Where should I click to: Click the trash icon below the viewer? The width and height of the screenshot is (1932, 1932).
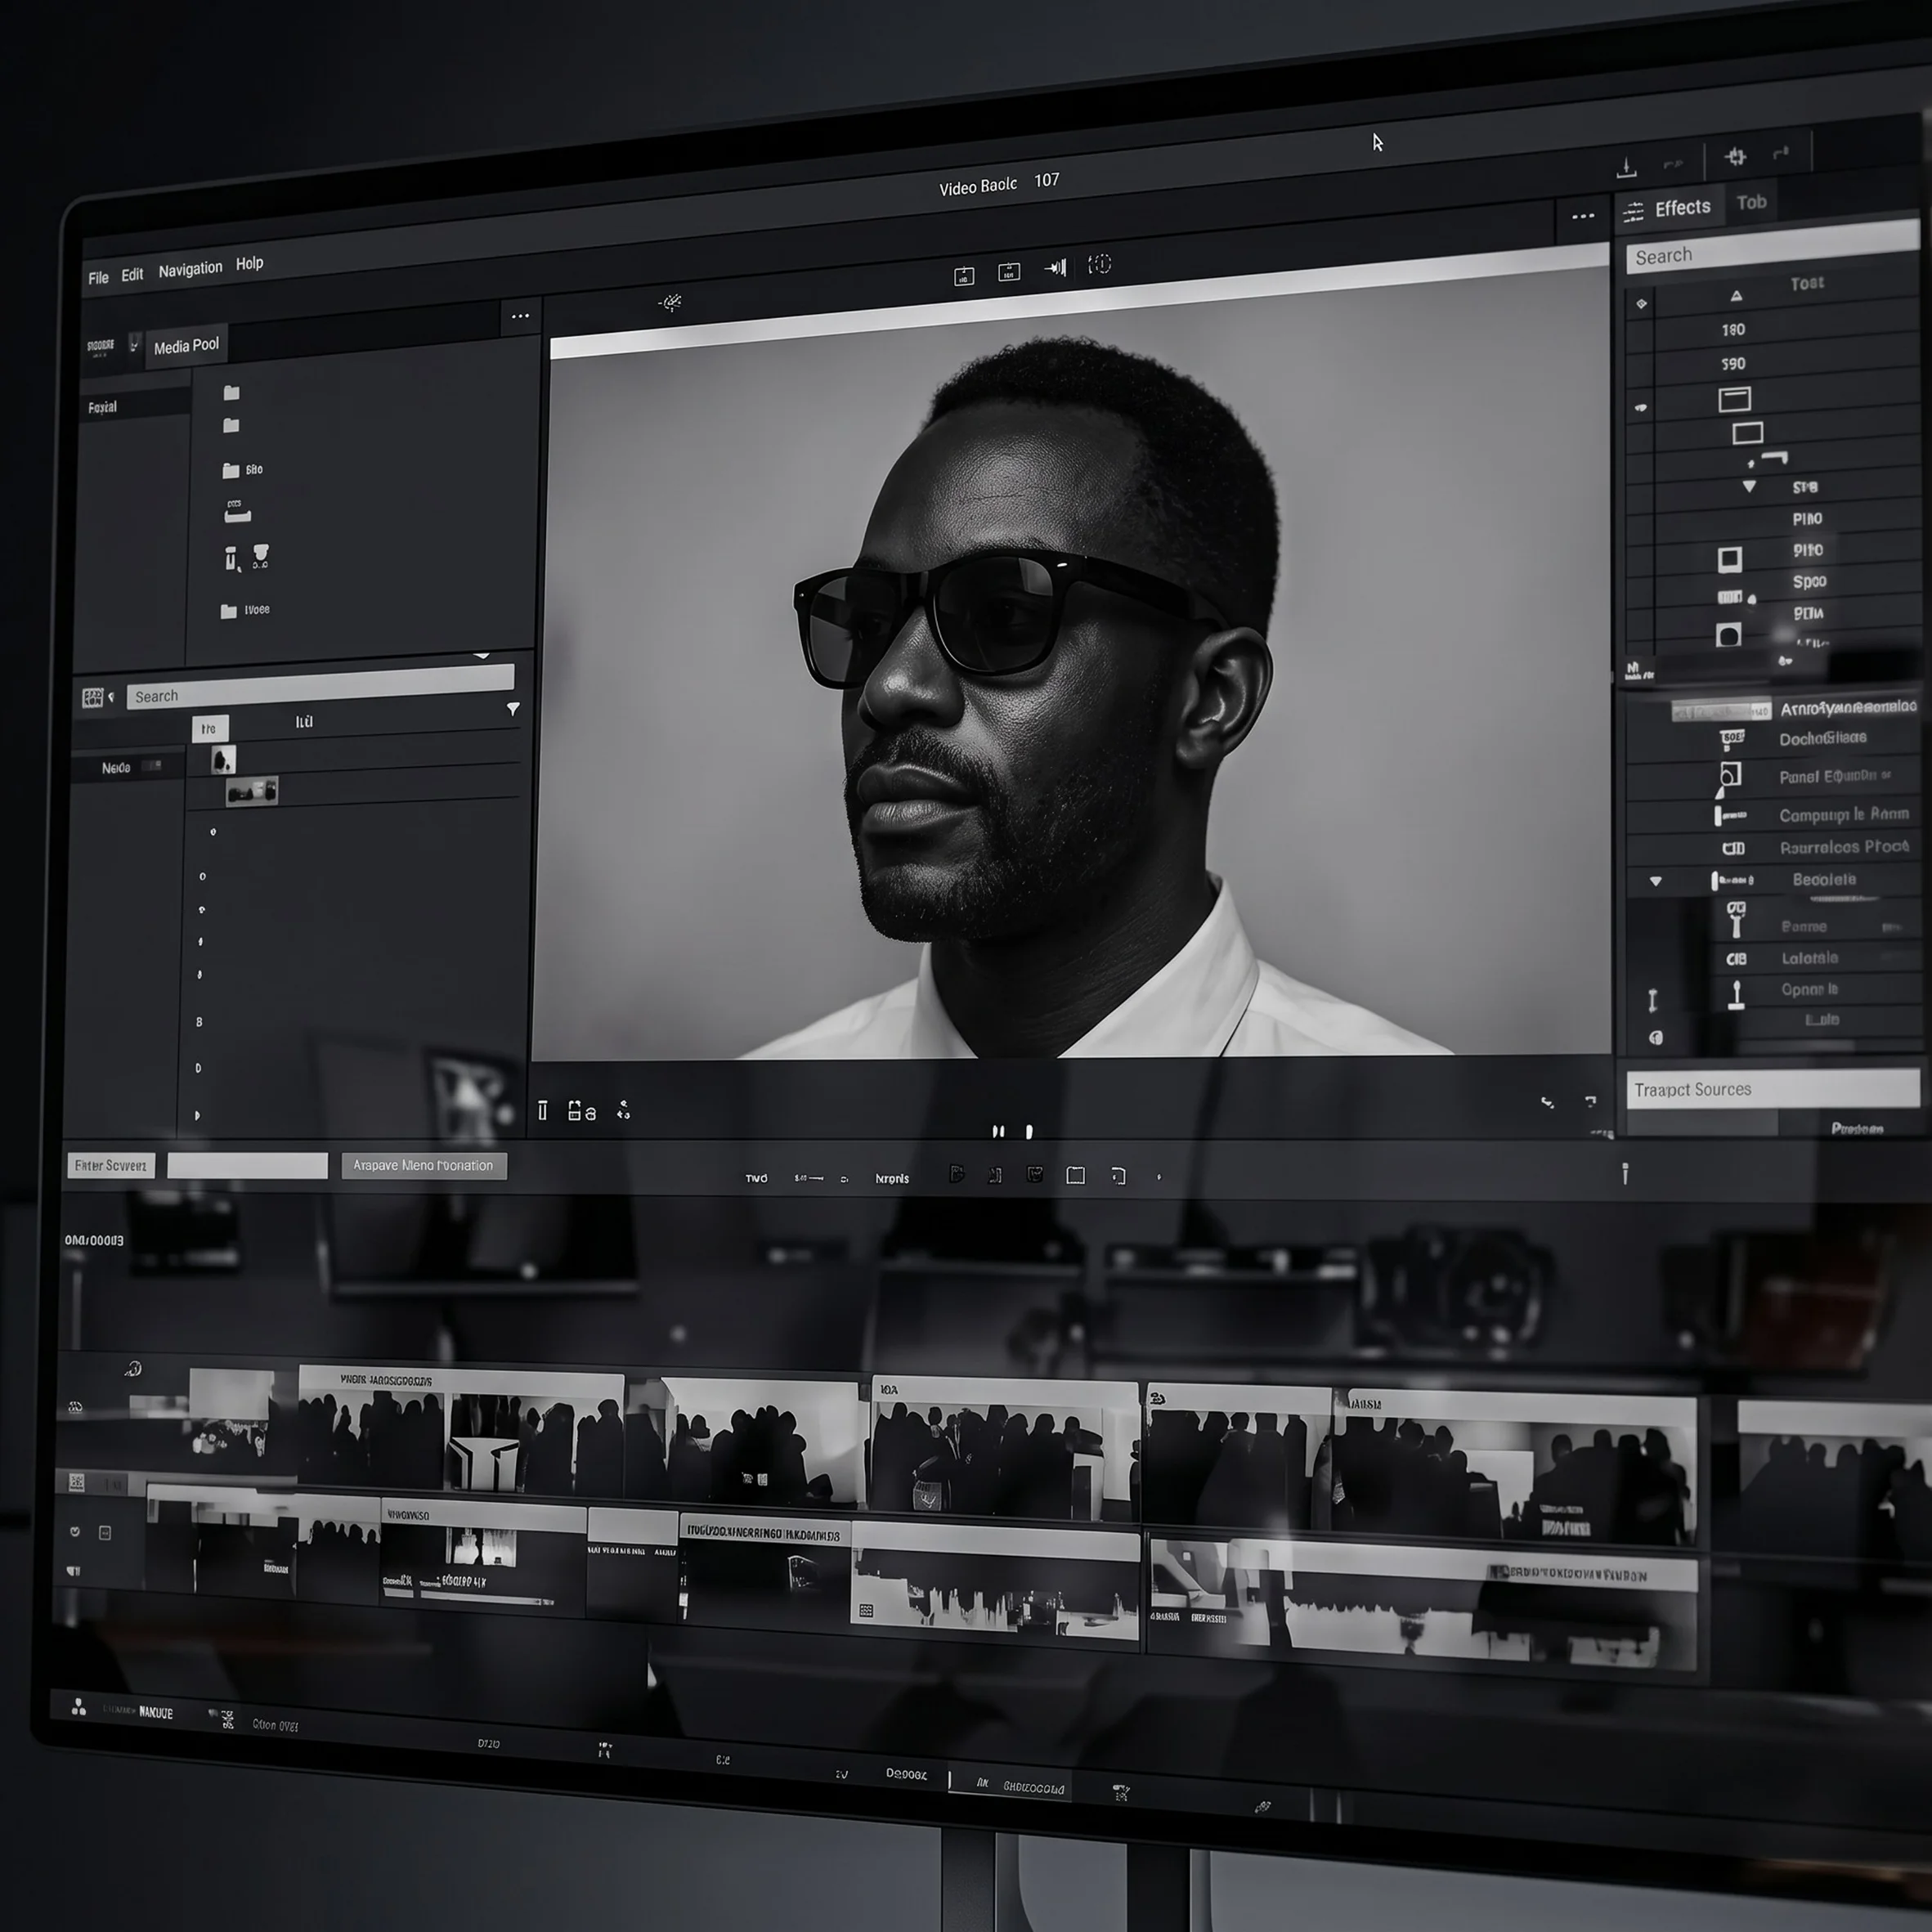pyautogui.click(x=543, y=1110)
